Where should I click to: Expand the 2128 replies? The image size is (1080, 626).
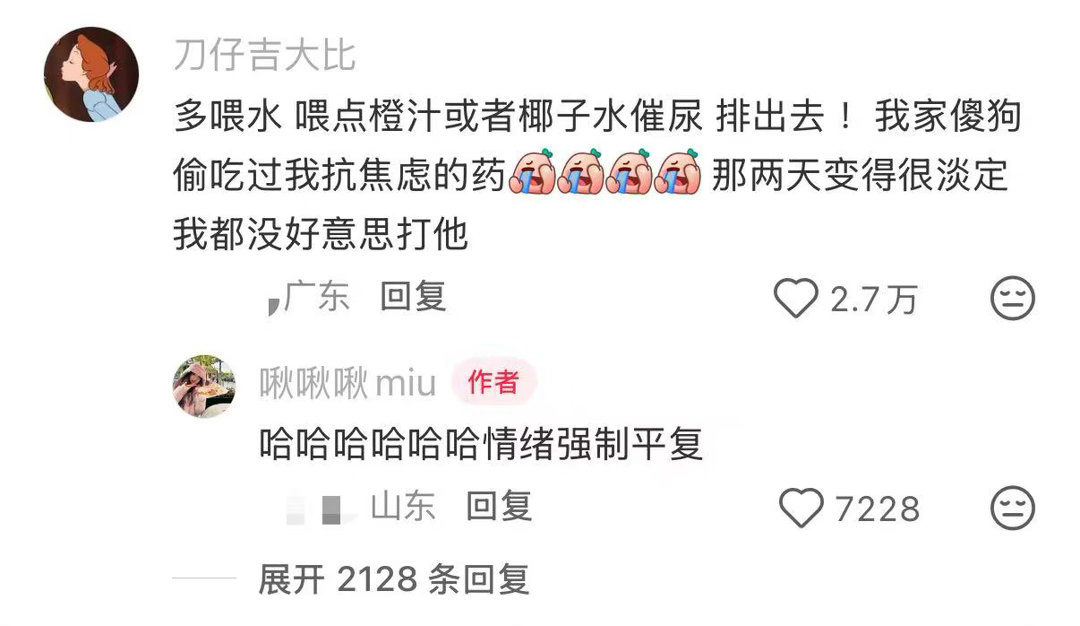pyautogui.click(x=394, y=579)
